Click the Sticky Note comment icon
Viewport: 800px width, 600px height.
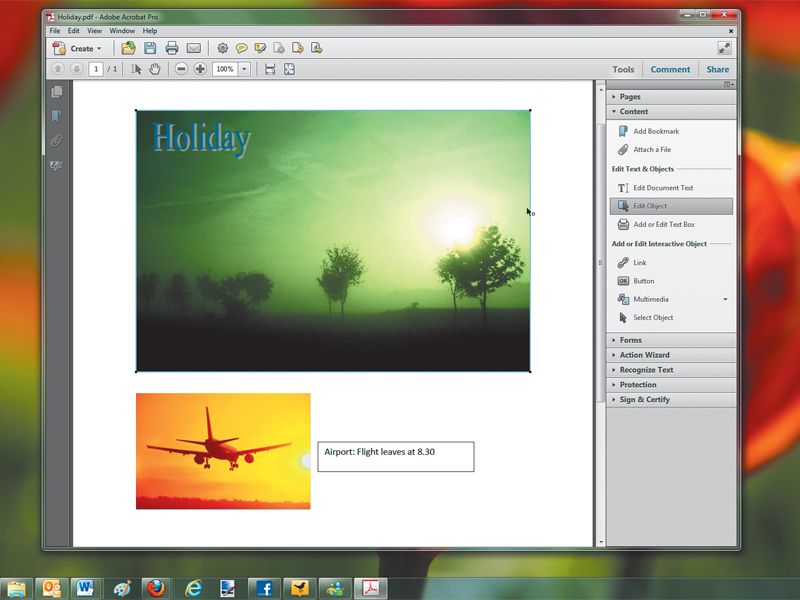pyautogui.click(x=241, y=48)
